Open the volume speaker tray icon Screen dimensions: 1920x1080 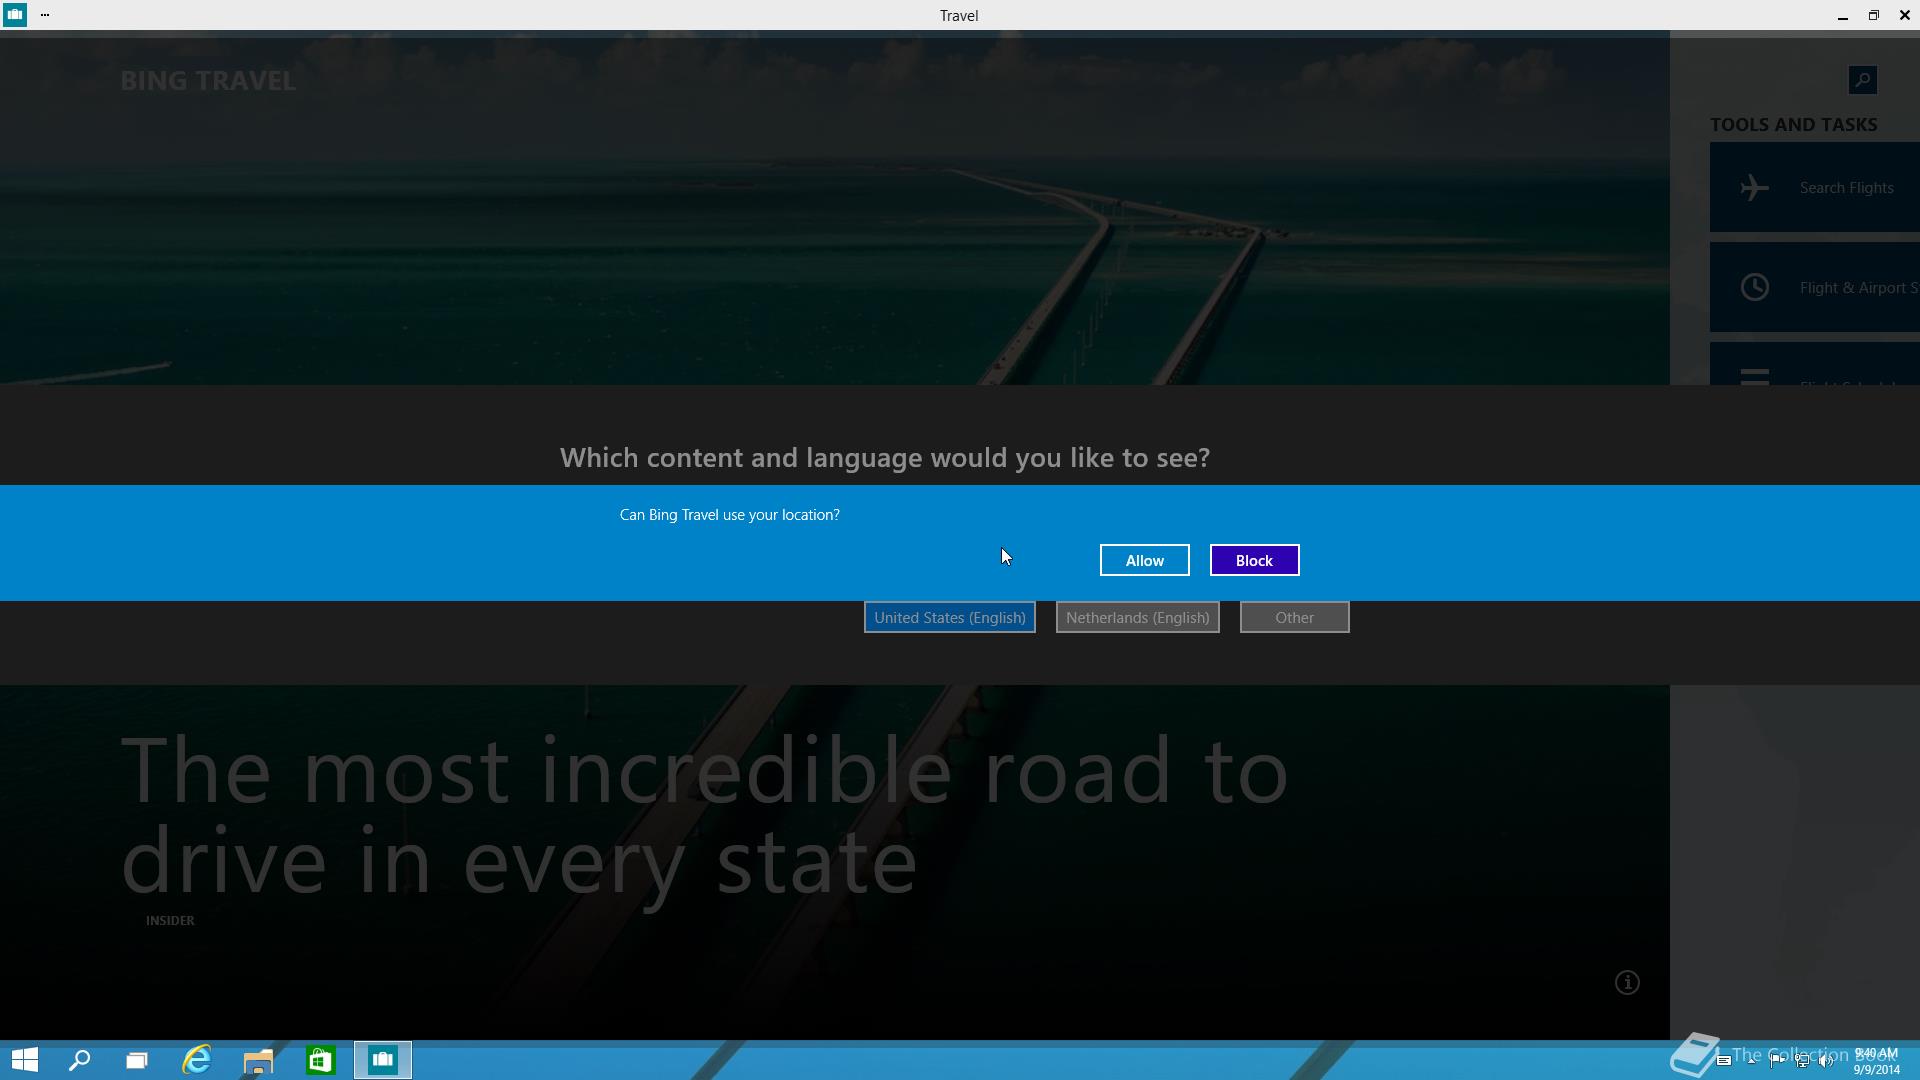[x=1827, y=1061]
